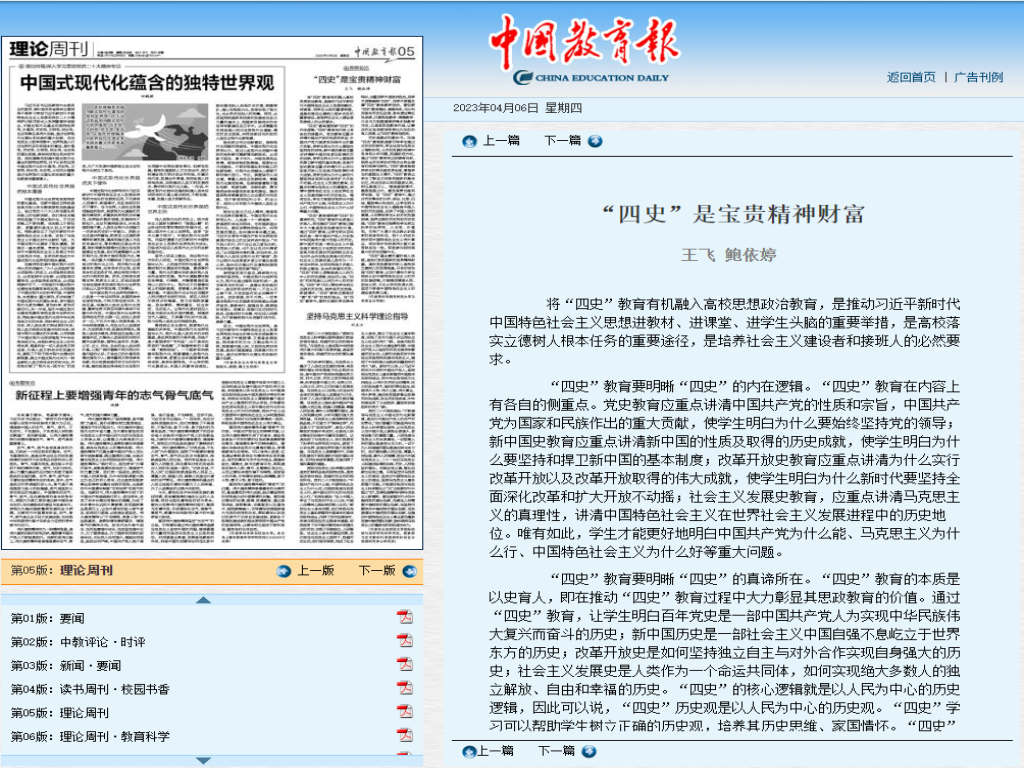
Task: Click the 第05版：理论周刊 label in the orange bar
Action: click(x=62, y=570)
